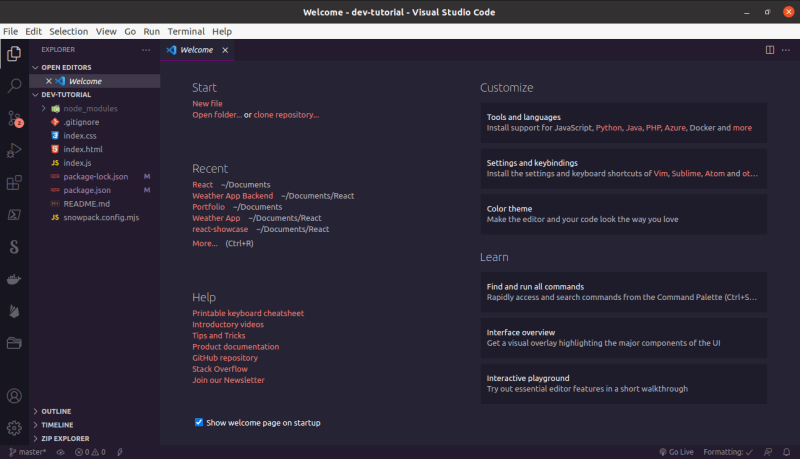Open the Search view
This screenshot has height=459, width=800.
coord(14,86)
